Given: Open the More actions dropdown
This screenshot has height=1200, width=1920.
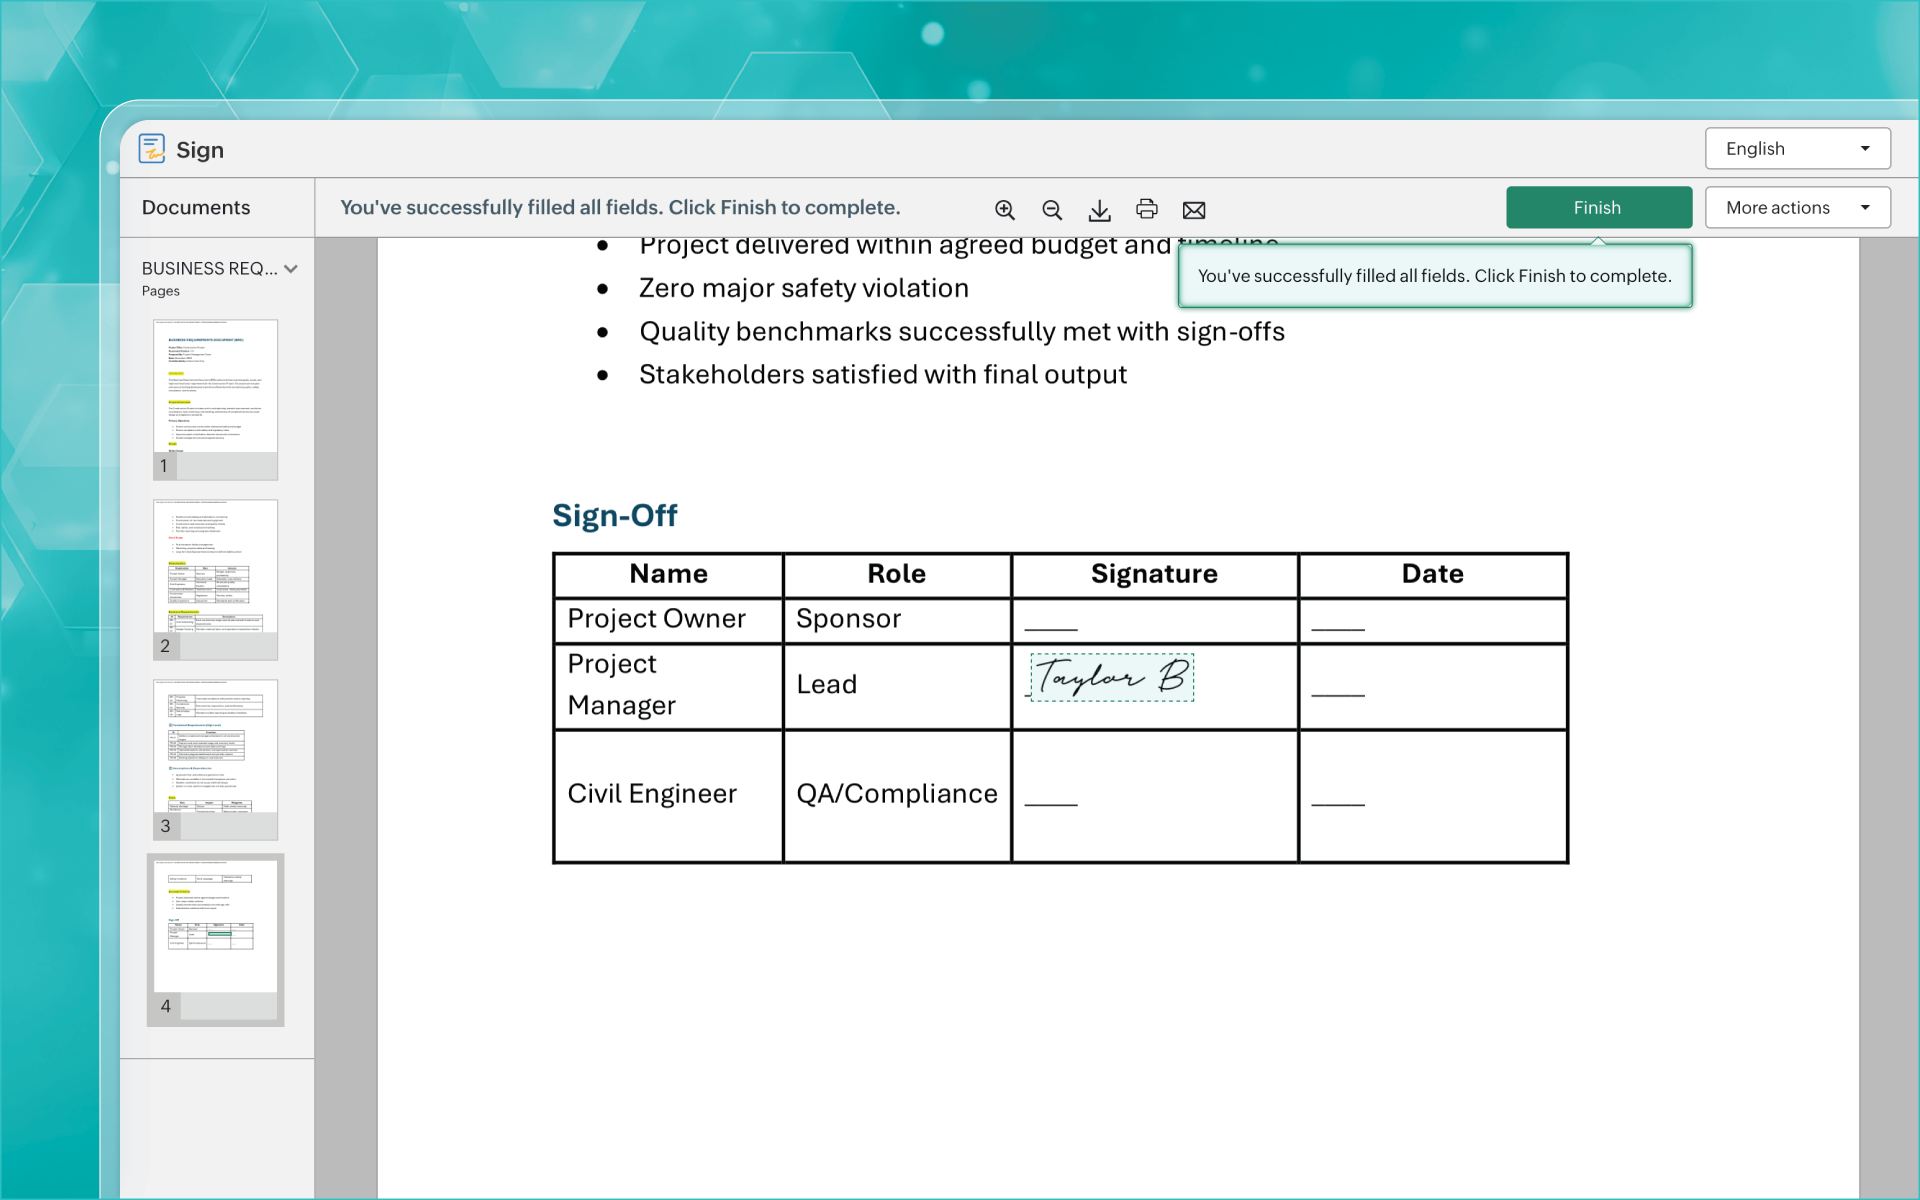Looking at the screenshot, I should pyautogui.click(x=1797, y=207).
